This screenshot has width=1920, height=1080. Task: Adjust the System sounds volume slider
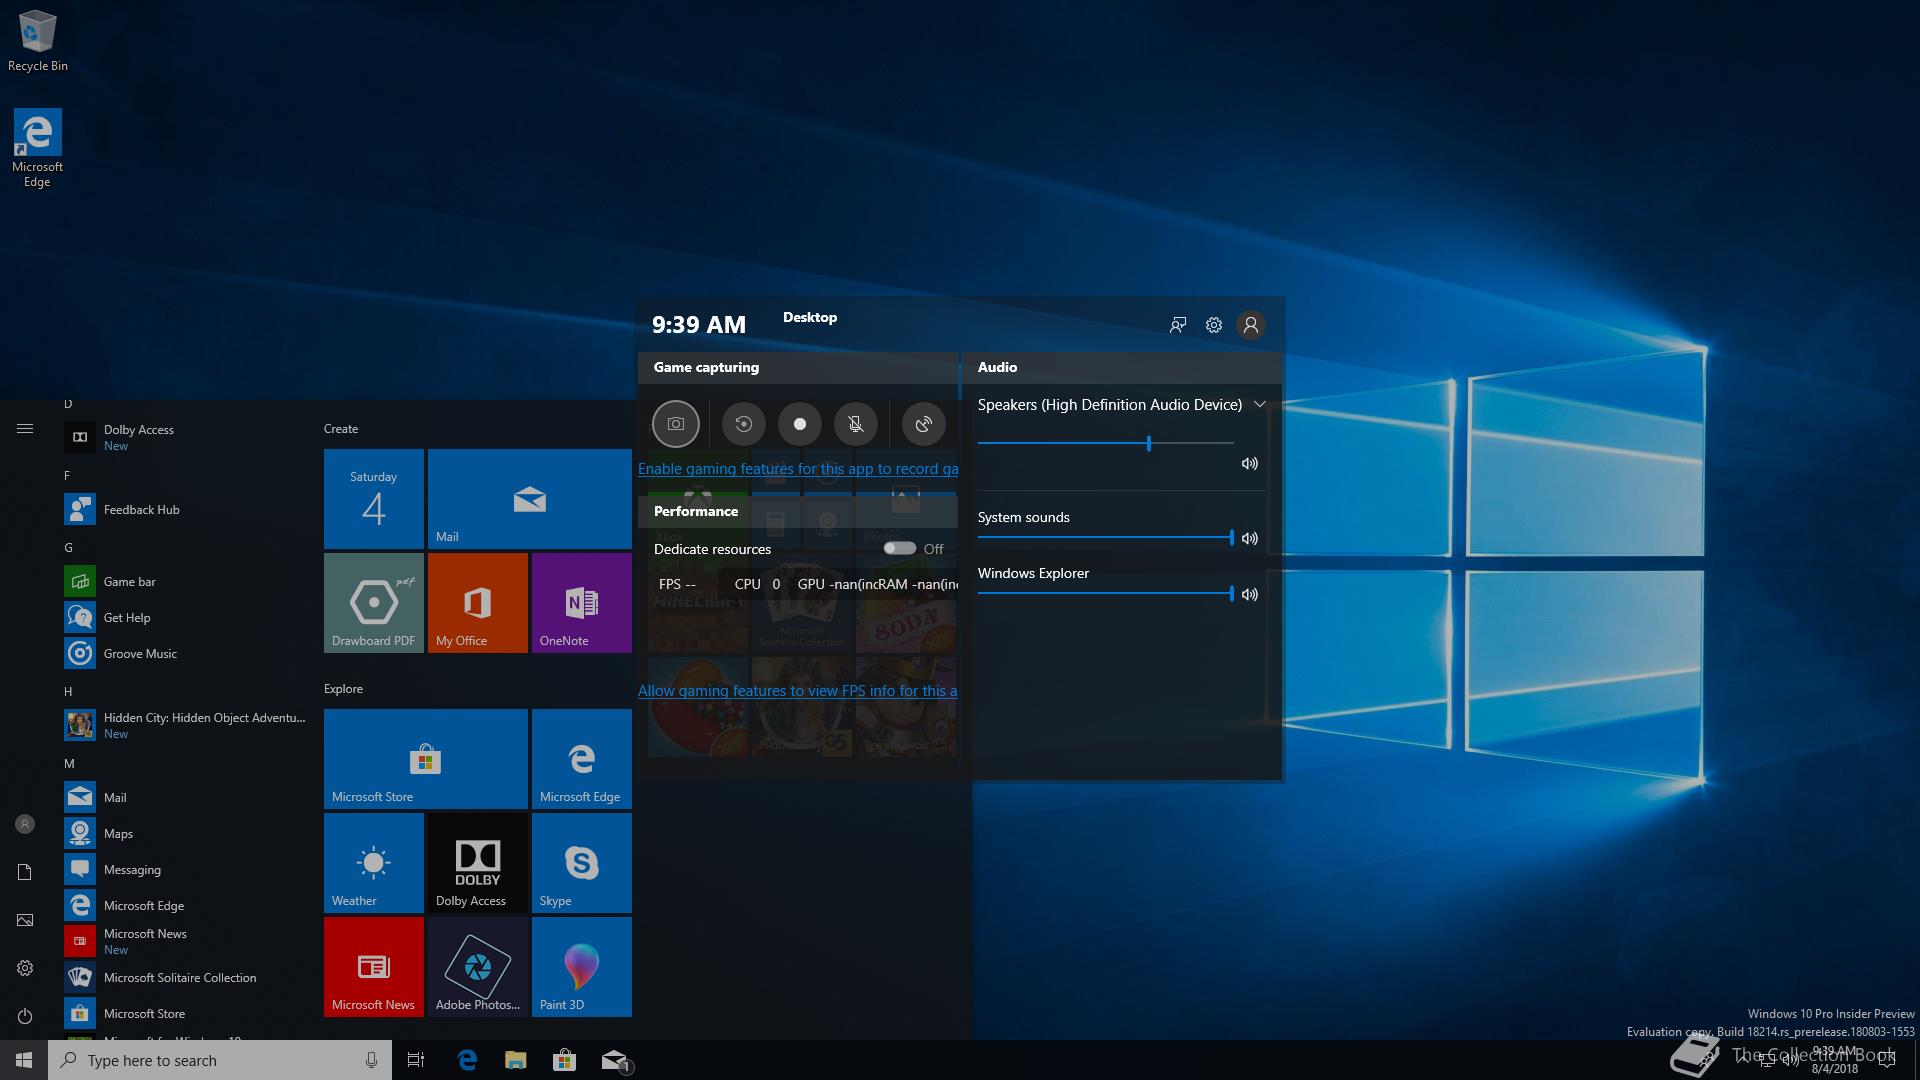click(1106, 538)
